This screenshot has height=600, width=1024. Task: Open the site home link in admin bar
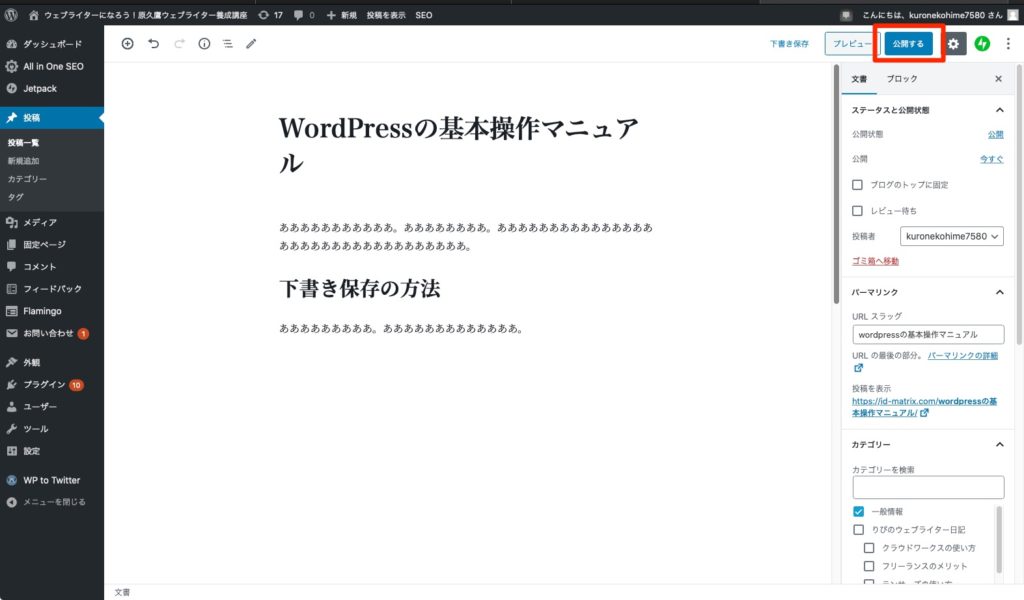coord(138,15)
